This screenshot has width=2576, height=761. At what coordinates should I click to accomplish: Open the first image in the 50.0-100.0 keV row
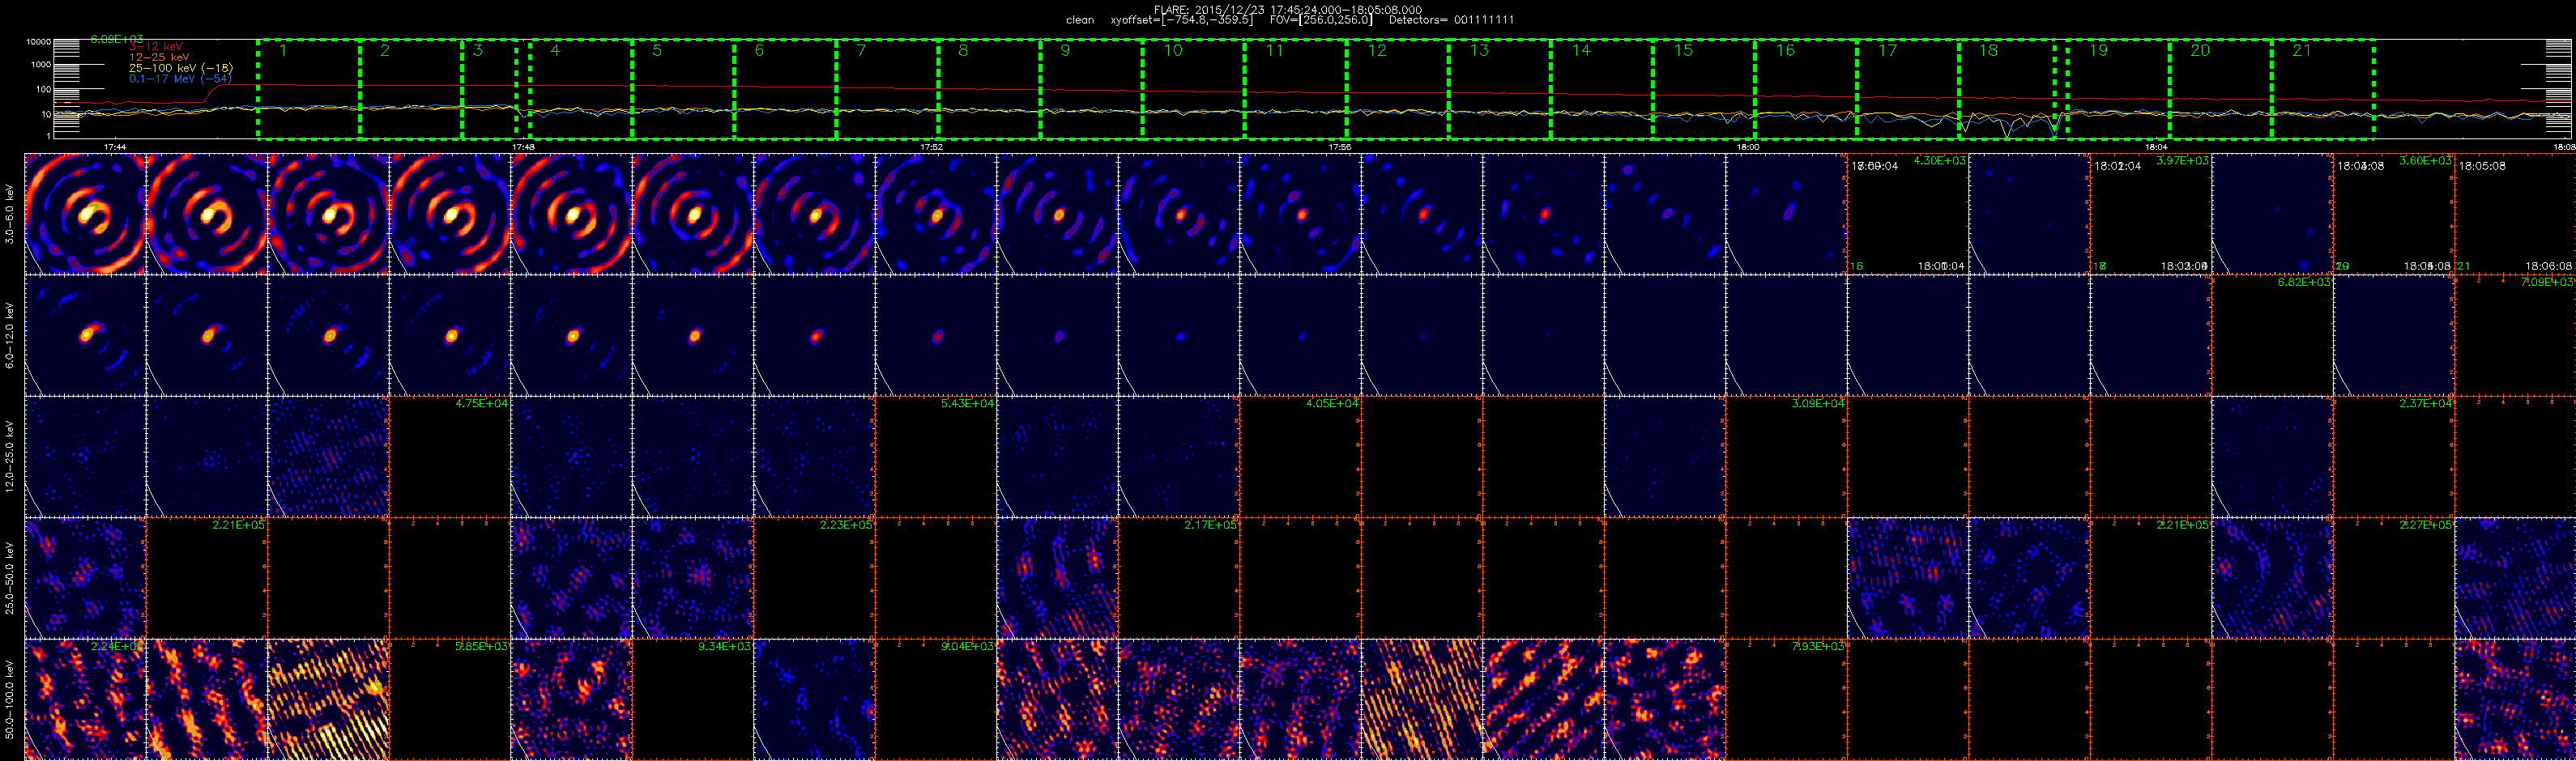[x=85, y=699]
